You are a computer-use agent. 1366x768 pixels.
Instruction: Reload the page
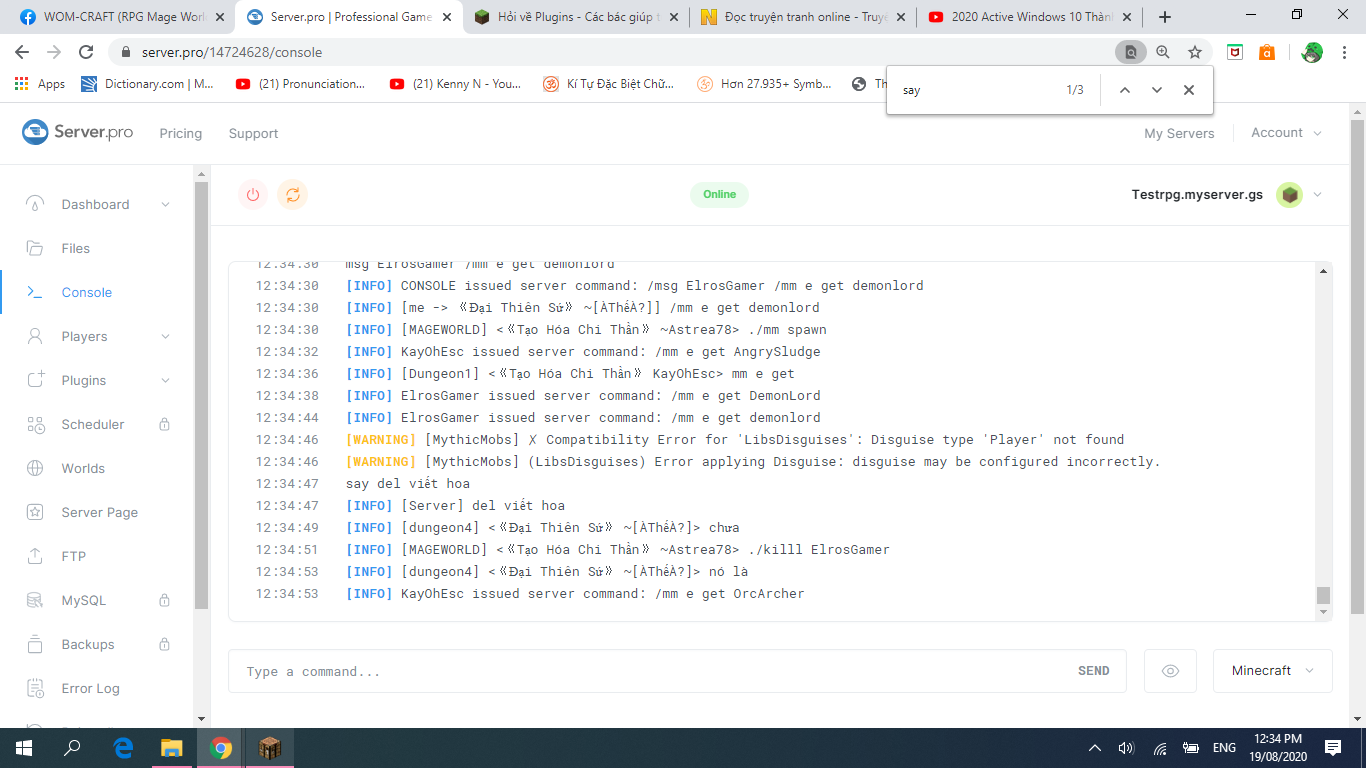pyautogui.click(x=86, y=52)
